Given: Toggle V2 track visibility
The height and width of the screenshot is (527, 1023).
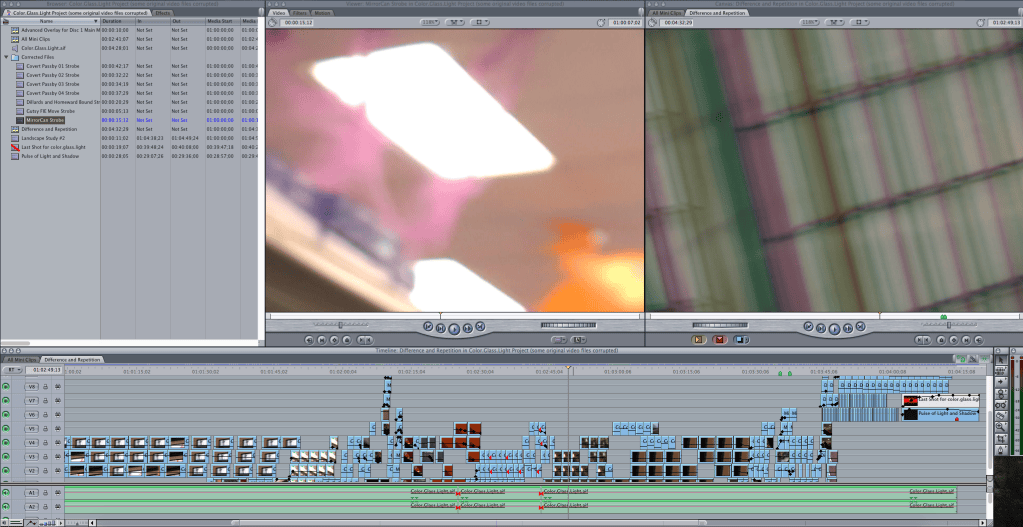Looking at the screenshot, I should coord(6,470).
